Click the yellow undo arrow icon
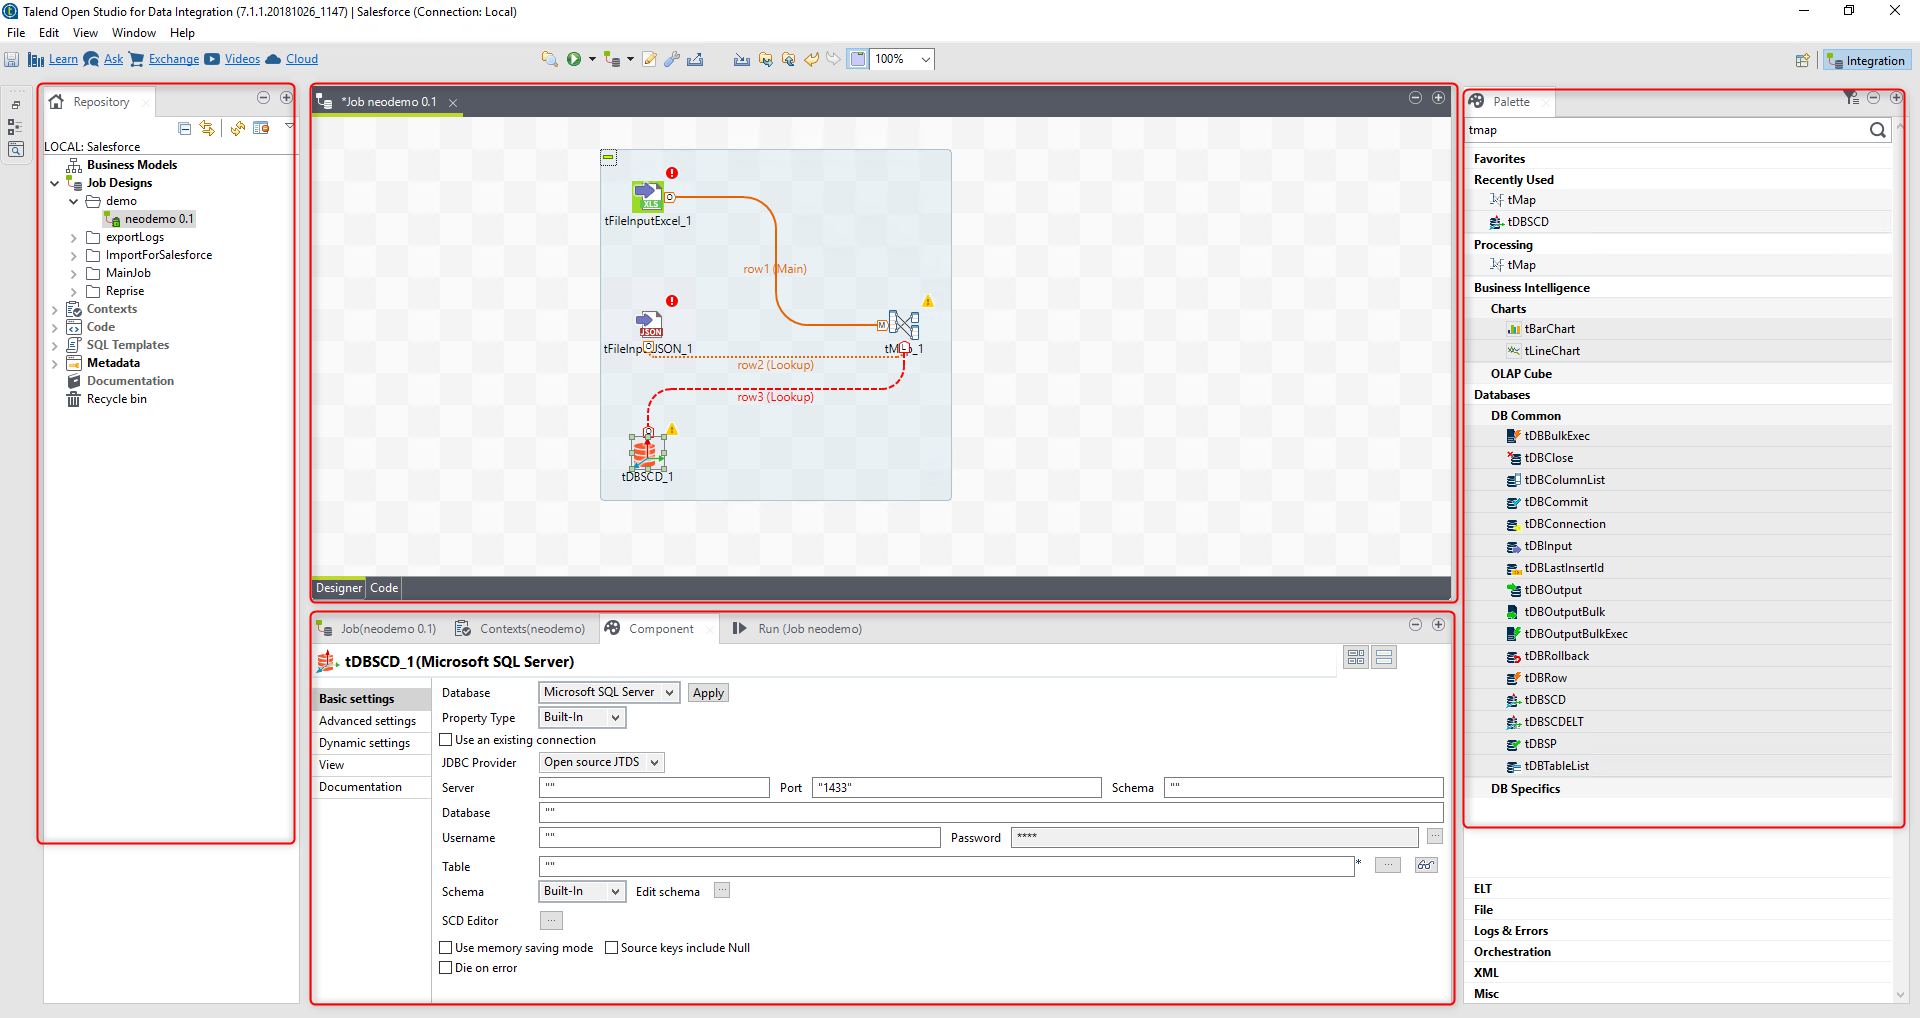The height and width of the screenshot is (1018, 1920). [x=812, y=59]
